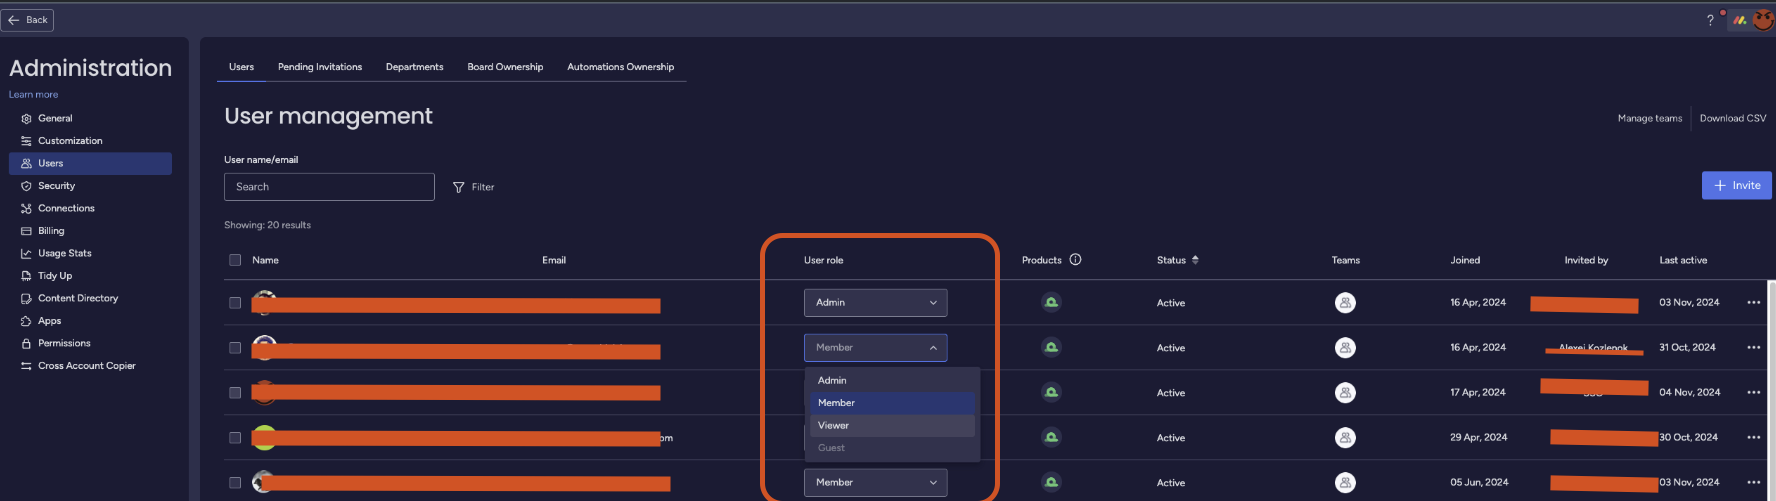Switch to Departments tab

point(414,67)
